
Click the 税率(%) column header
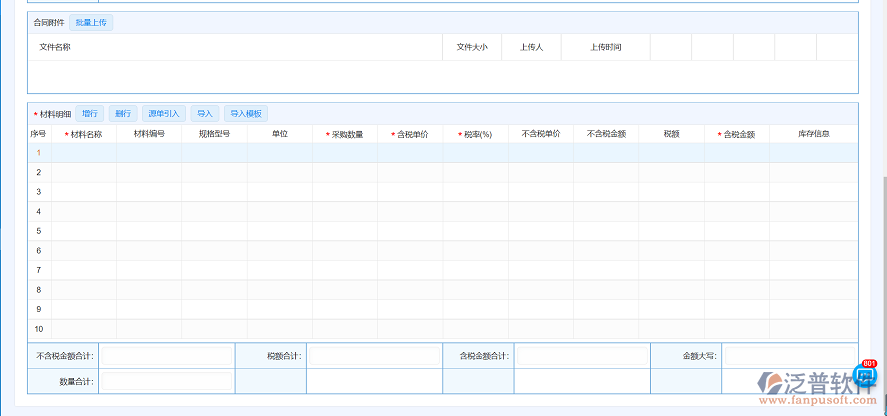(x=476, y=134)
